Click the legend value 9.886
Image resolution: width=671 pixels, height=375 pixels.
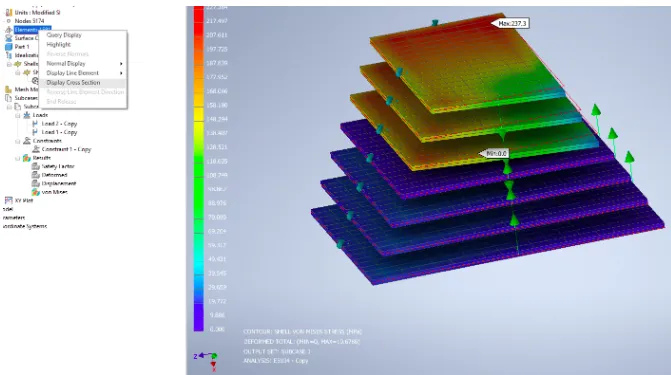[x=217, y=315]
